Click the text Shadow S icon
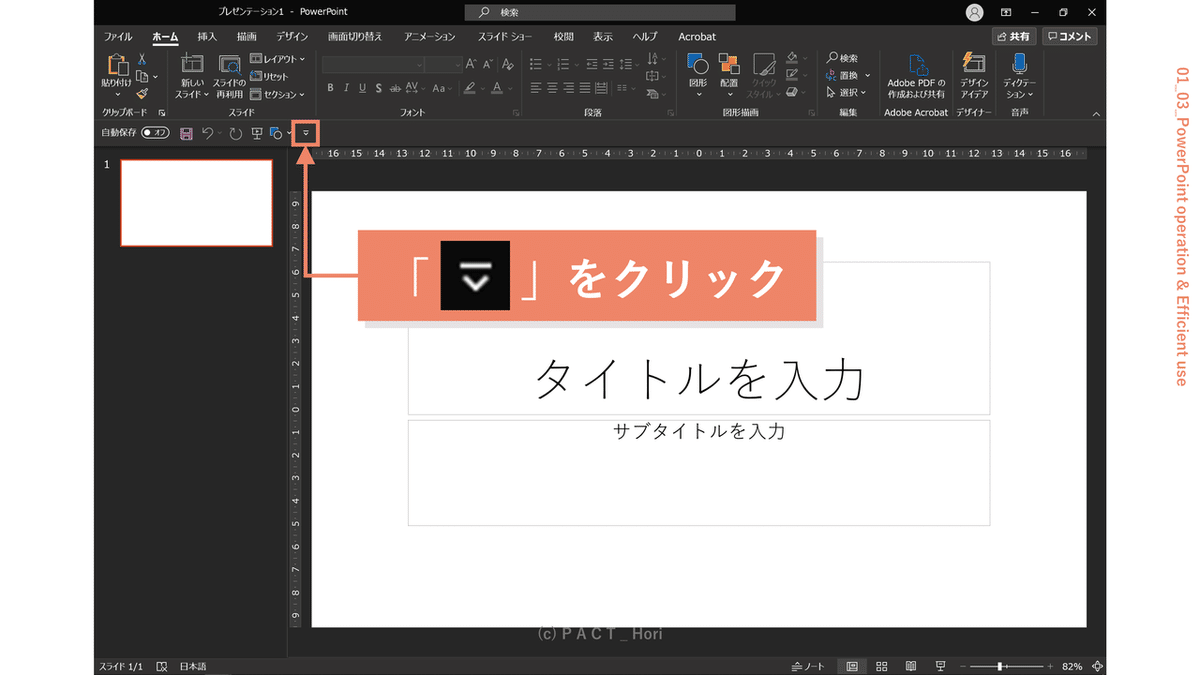1200x675 pixels. tap(379, 88)
